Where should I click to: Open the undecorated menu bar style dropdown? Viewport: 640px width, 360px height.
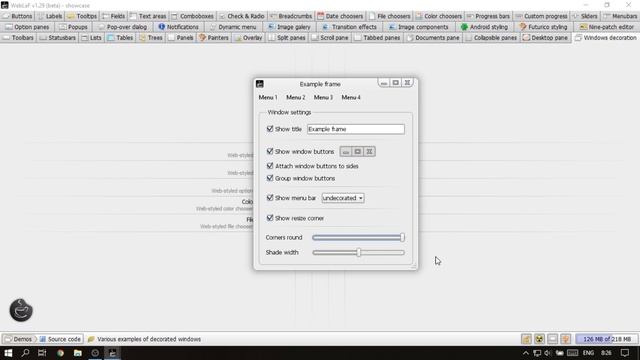(x=343, y=198)
